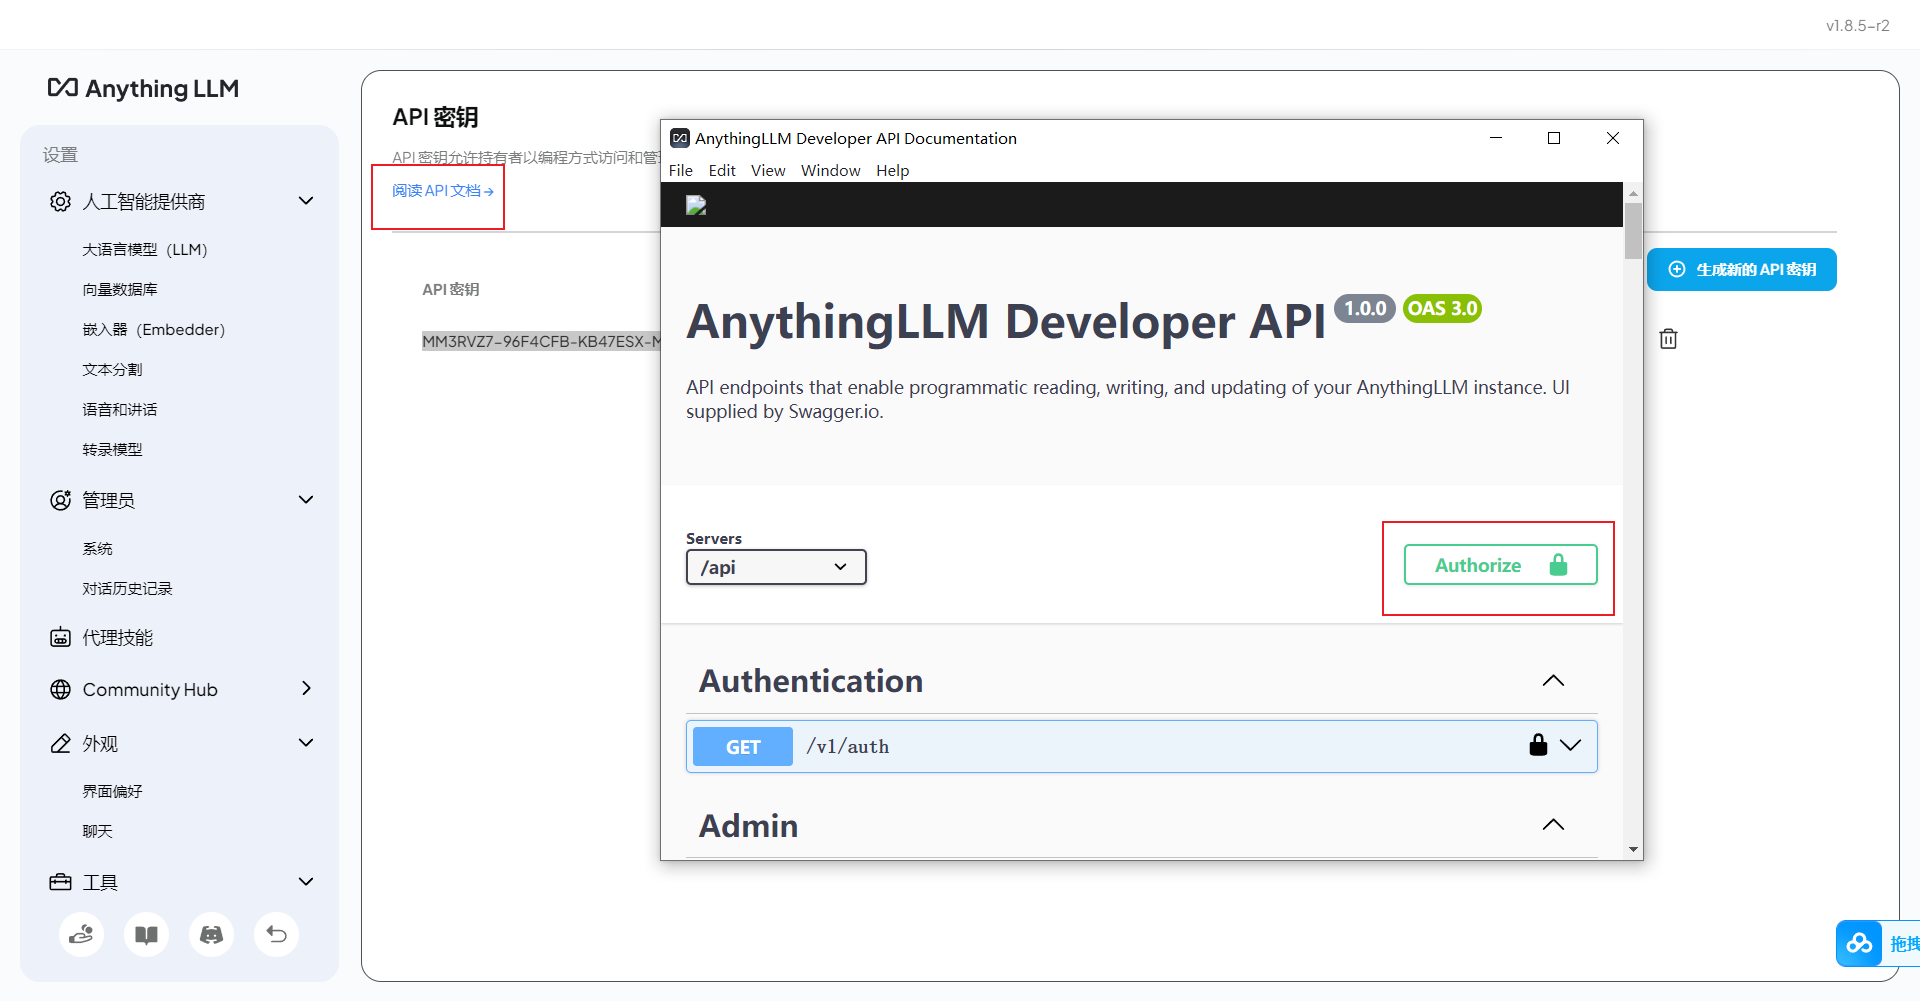Click the Admin user icon in sidebar
This screenshot has width=1920, height=1001.
pyautogui.click(x=61, y=500)
